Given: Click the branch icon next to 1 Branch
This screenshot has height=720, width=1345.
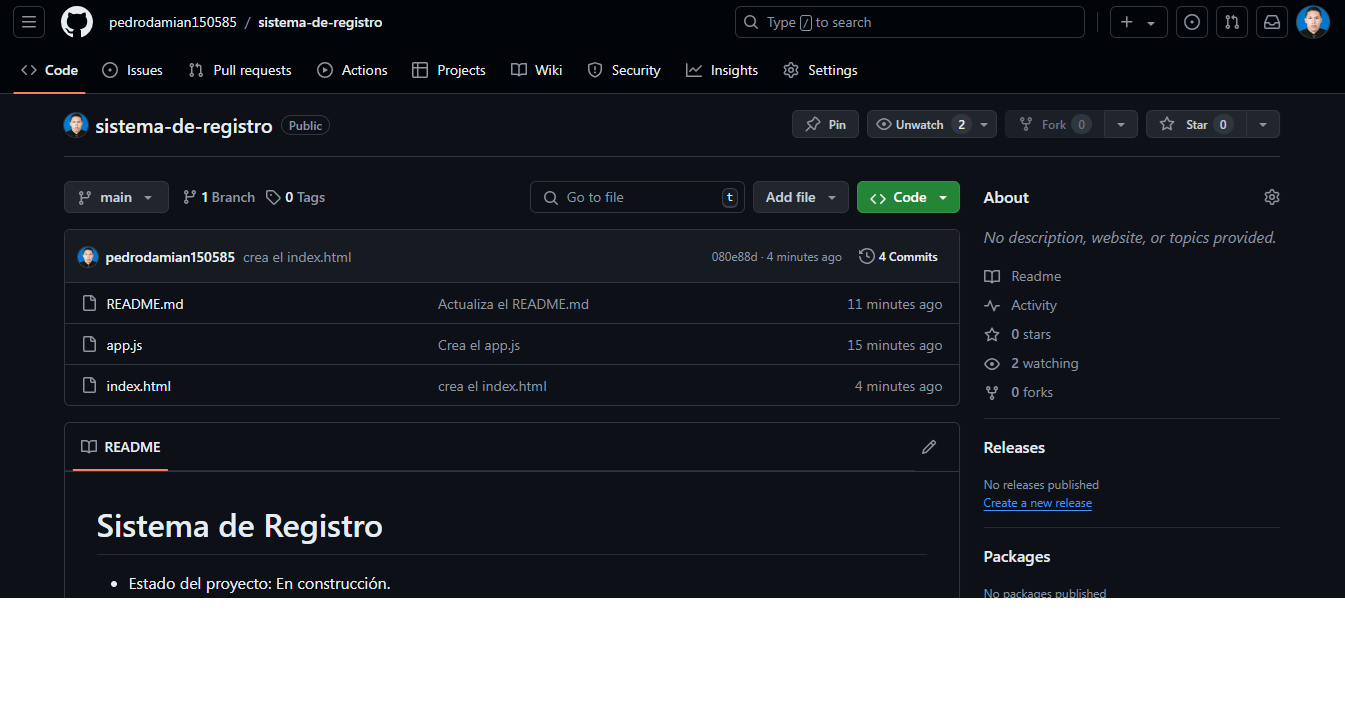Looking at the screenshot, I should 190,197.
